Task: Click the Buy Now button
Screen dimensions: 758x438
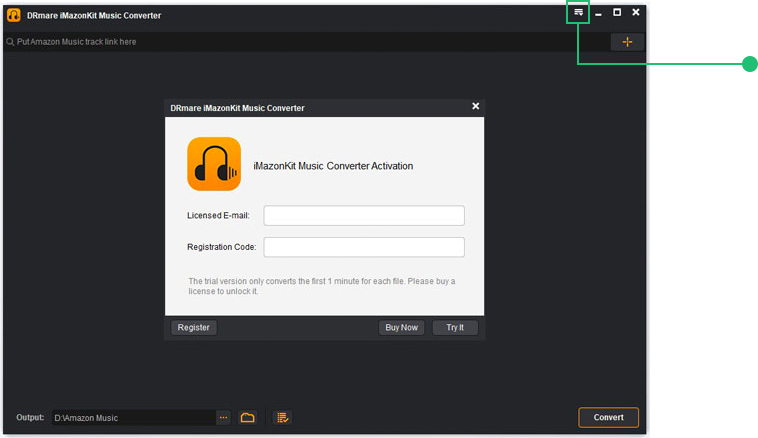Action: tap(401, 327)
